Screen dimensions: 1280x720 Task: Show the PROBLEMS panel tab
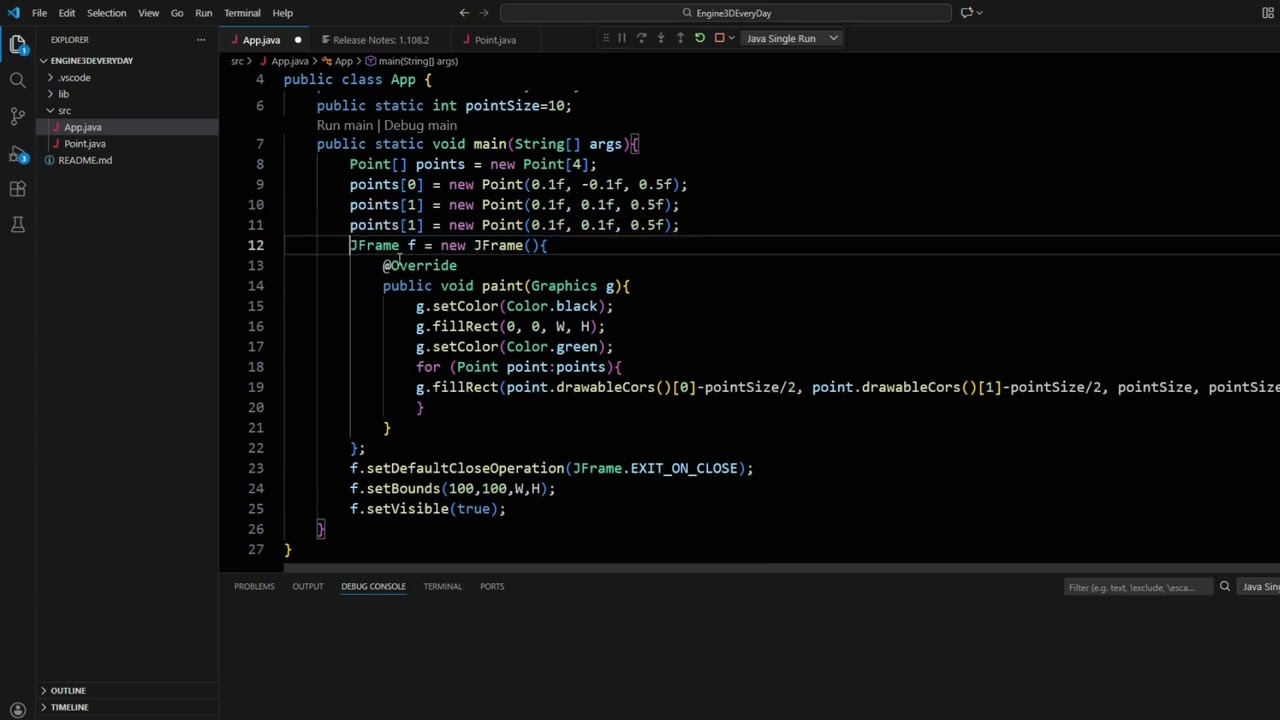click(254, 587)
